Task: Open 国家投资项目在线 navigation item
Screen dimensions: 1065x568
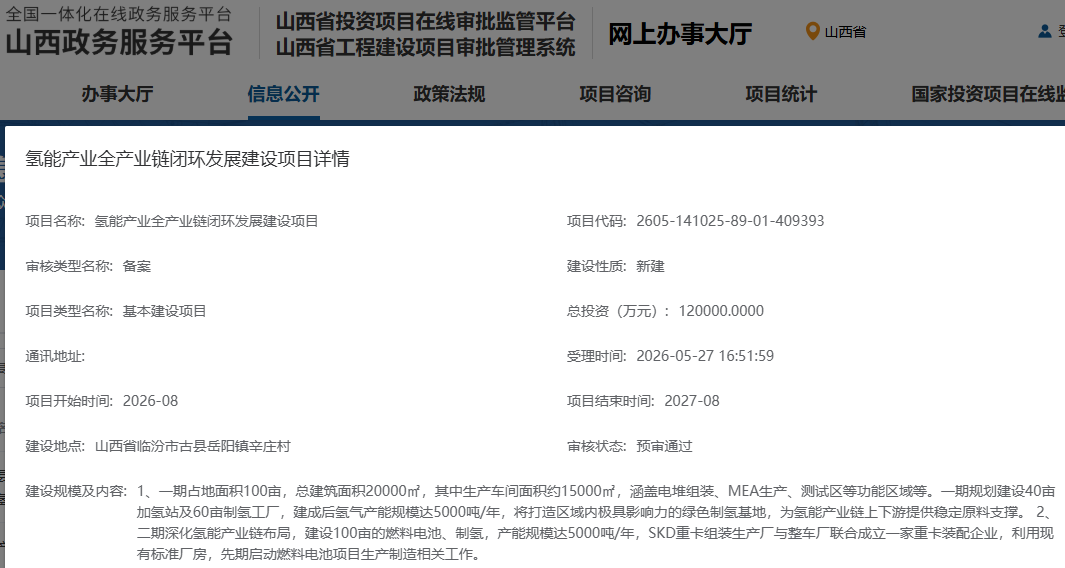Action: pyautogui.click(x=988, y=94)
